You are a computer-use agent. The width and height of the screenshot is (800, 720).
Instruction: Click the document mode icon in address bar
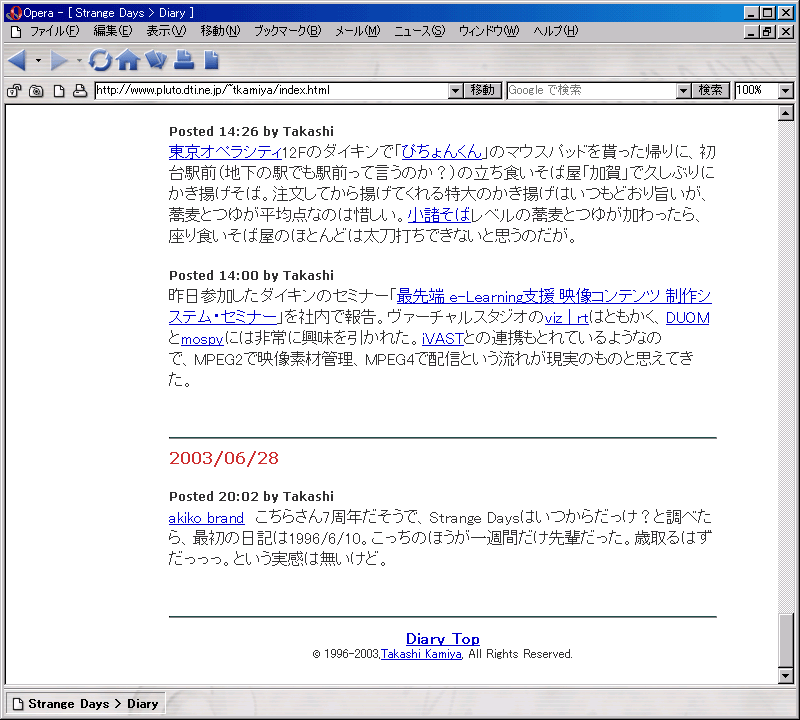tap(59, 91)
